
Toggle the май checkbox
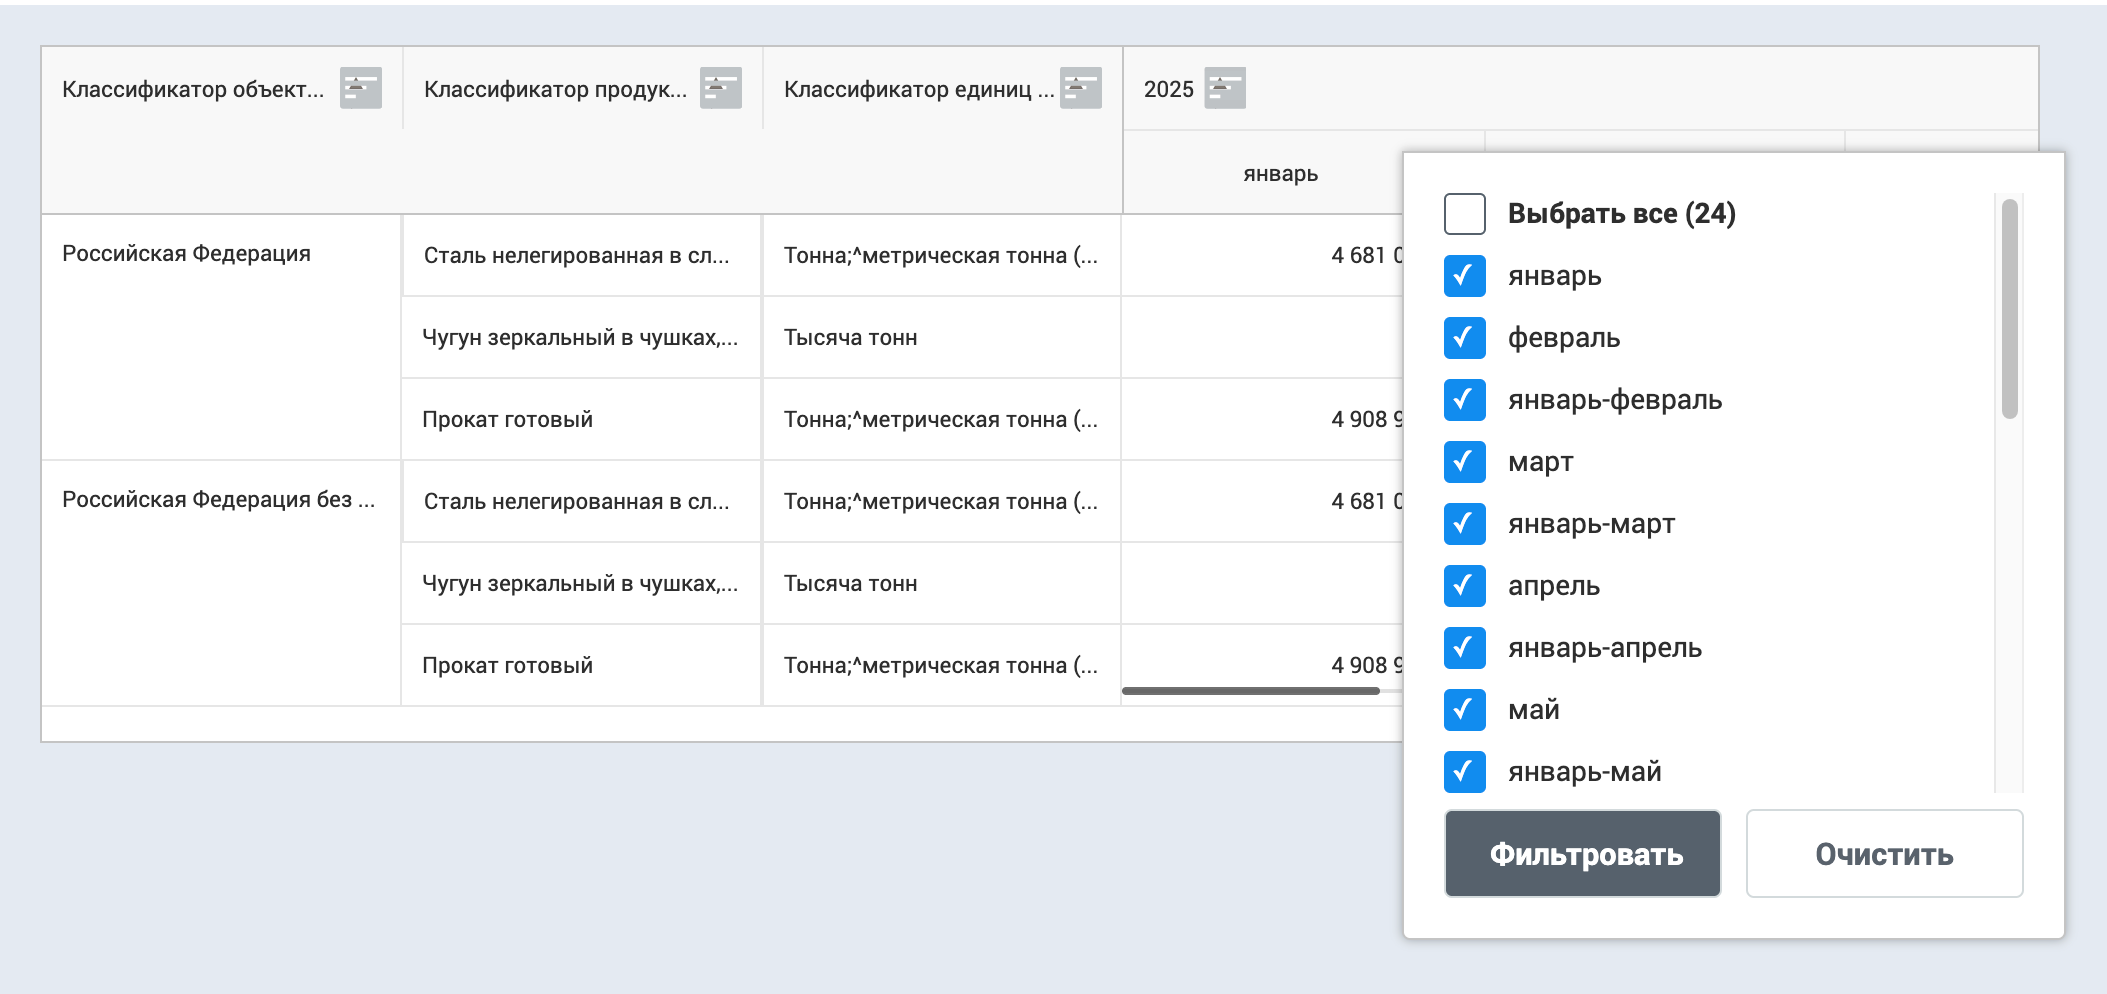(1464, 710)
